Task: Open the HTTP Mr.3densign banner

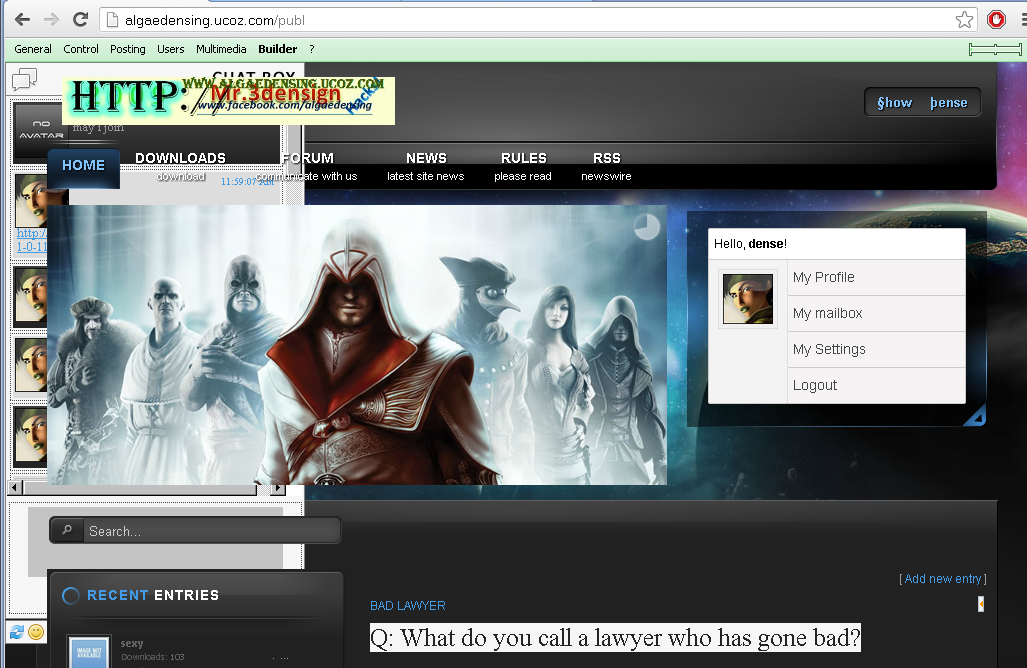Action: [229, 101]
